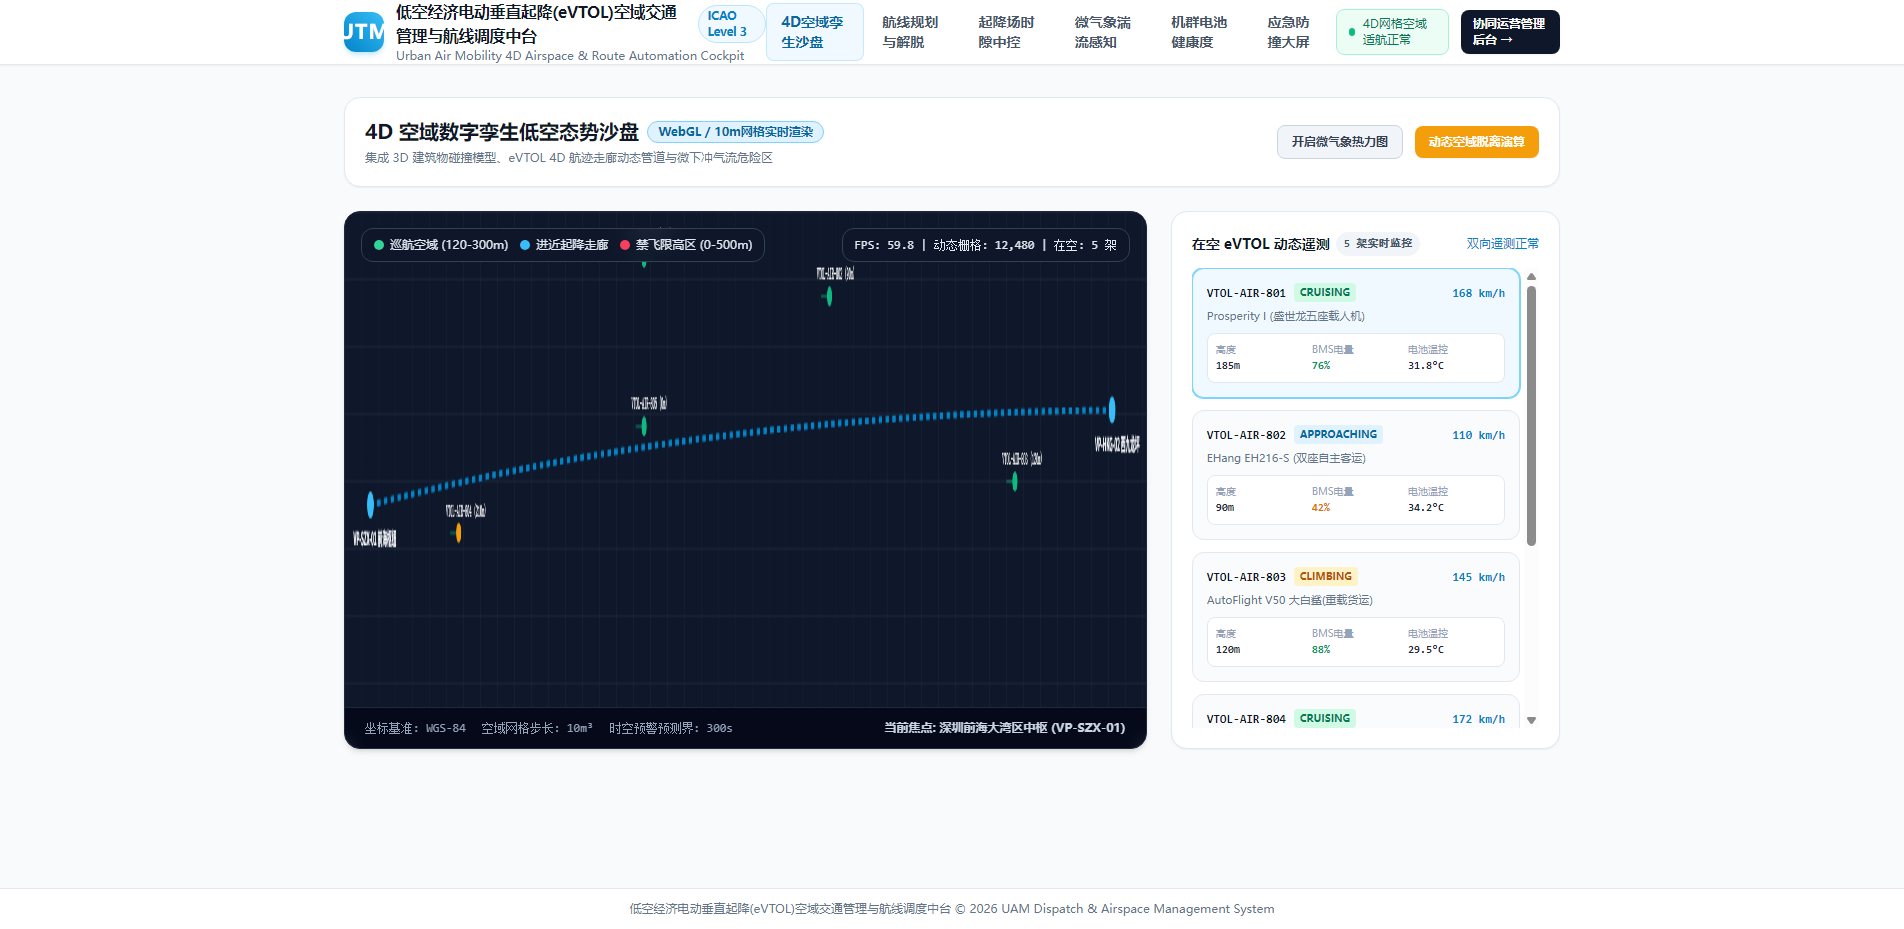Screen dimensions: 1904x929
Task: Click the eVTOL list scrollbar thumb
Action: coord(1531,415)
